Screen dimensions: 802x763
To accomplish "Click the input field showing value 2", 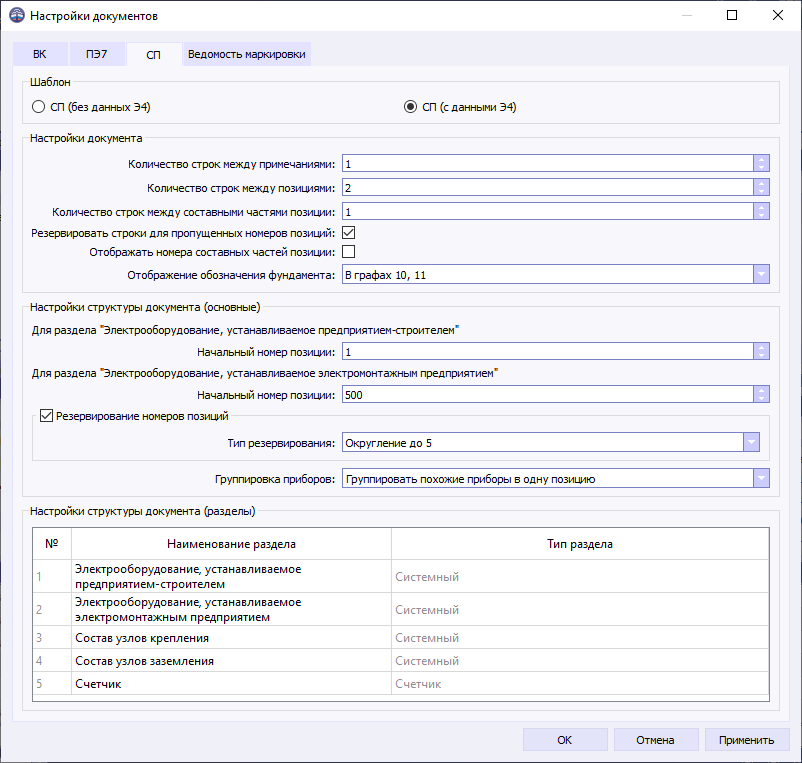I will [x=550, y=186].
